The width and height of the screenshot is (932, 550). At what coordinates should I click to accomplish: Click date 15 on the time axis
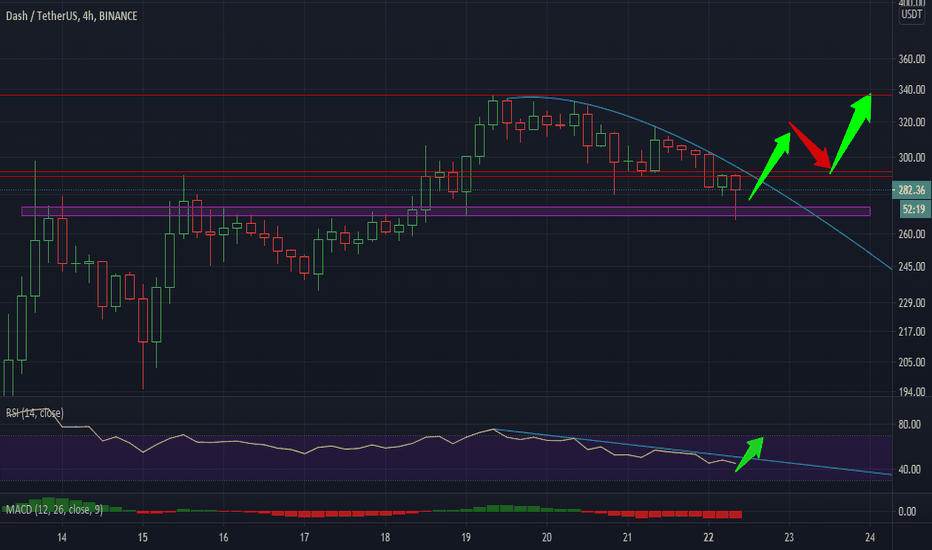pyautogui.click(x=143, y=538)
